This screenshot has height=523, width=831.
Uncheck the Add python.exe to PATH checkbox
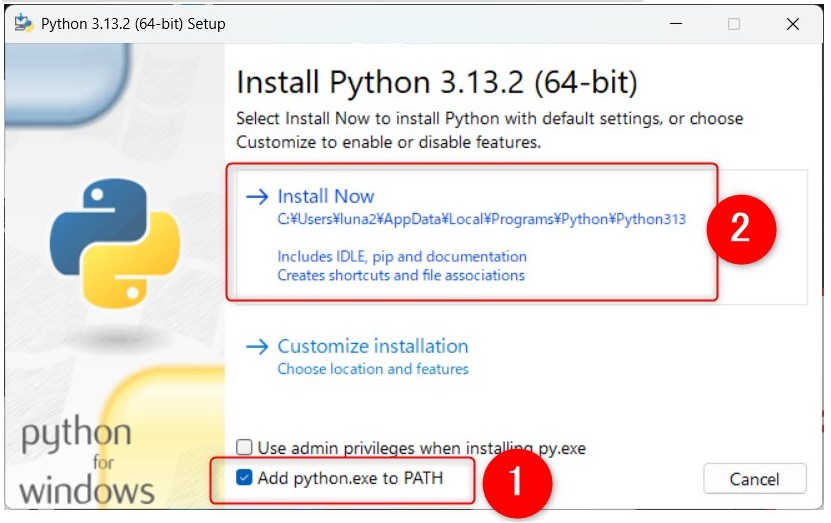click(x=244, y=477)
